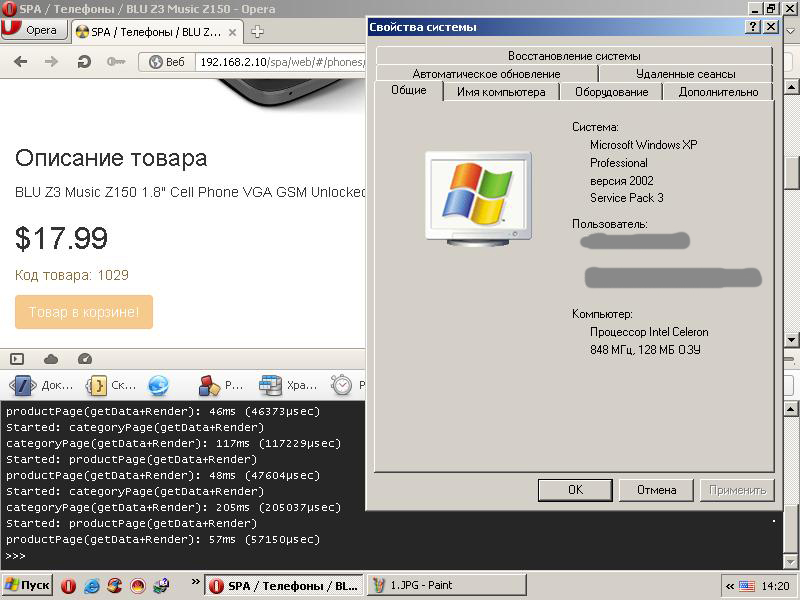Toggle the Opera side panel icon

coord(17,359)
